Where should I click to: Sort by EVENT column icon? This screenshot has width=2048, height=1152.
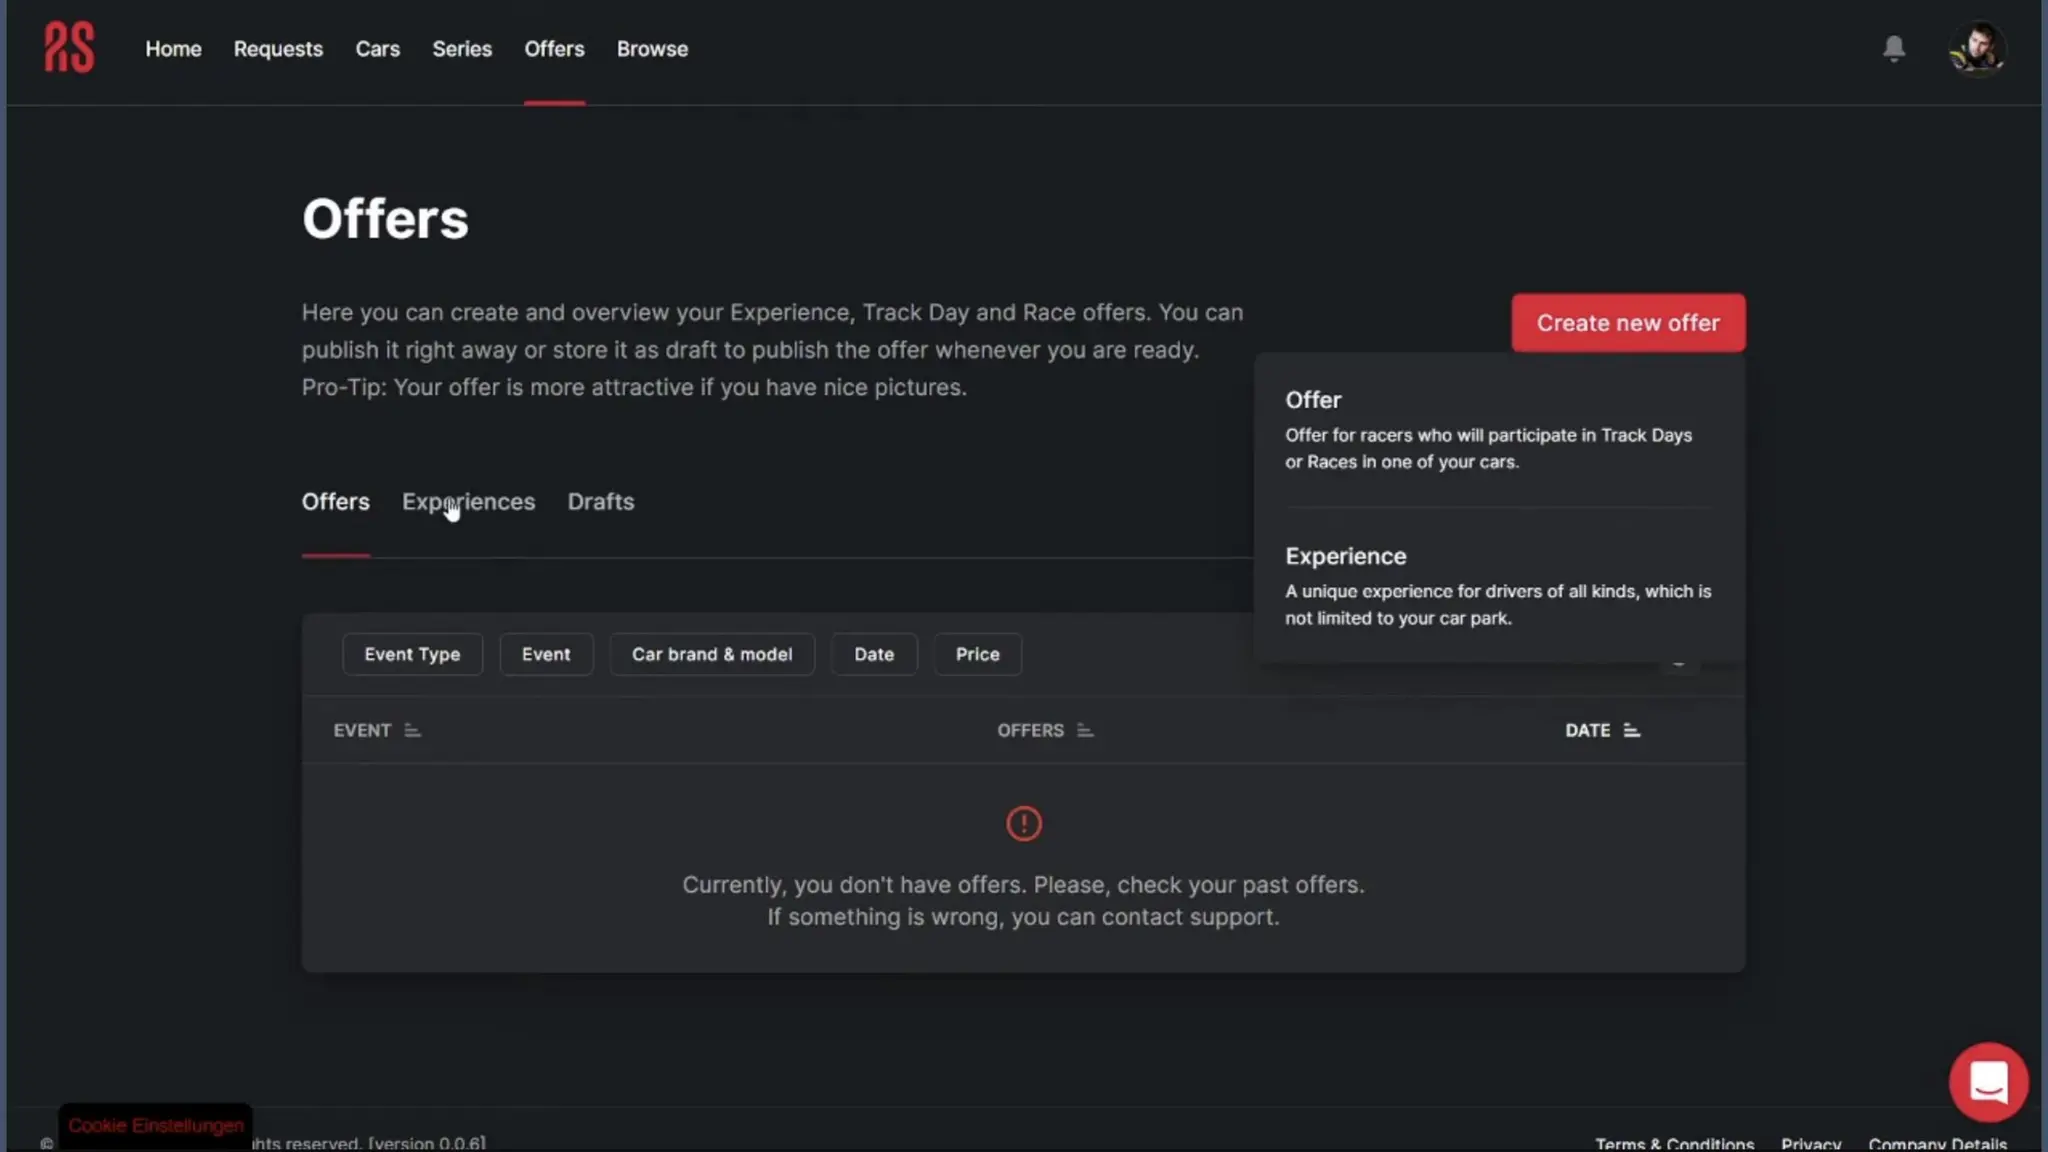412,731
